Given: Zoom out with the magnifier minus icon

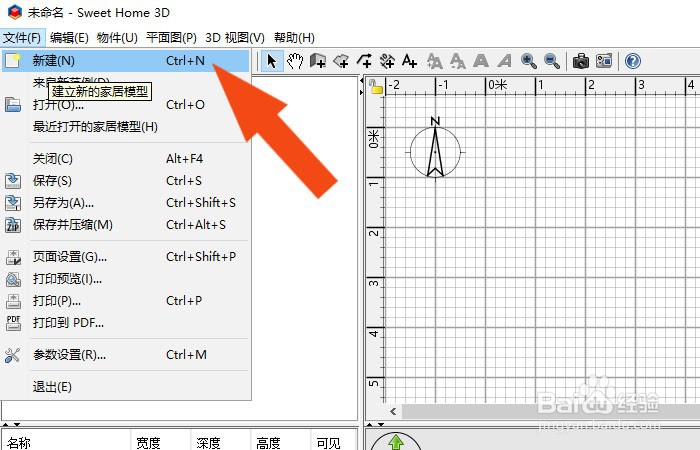Looking at the screenshot, I should 552,61.
